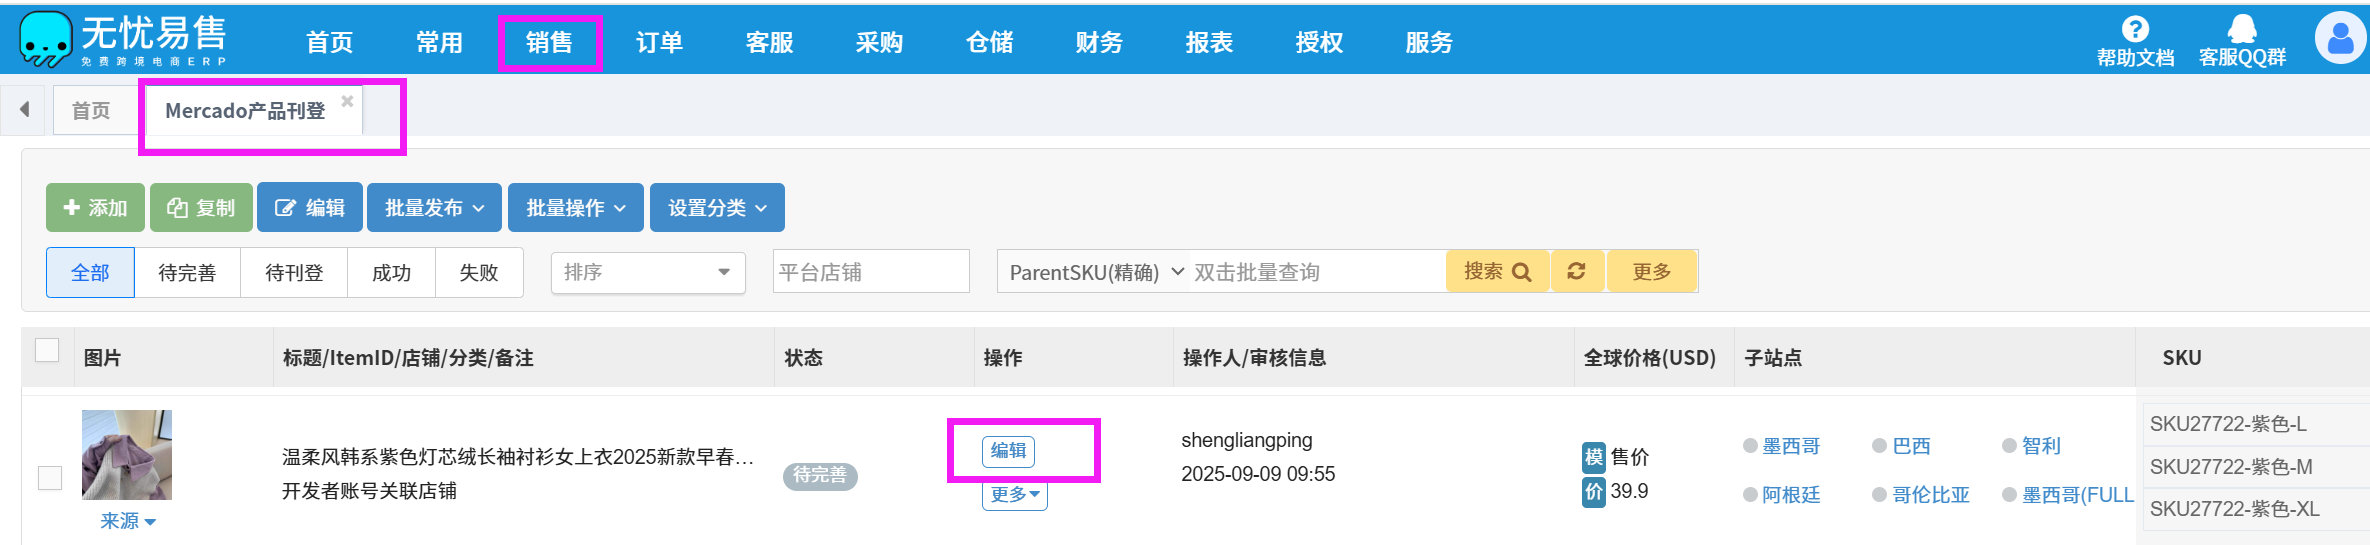
Task: Click the 无忧易售 logo
Action: click(x=123, y=40)
